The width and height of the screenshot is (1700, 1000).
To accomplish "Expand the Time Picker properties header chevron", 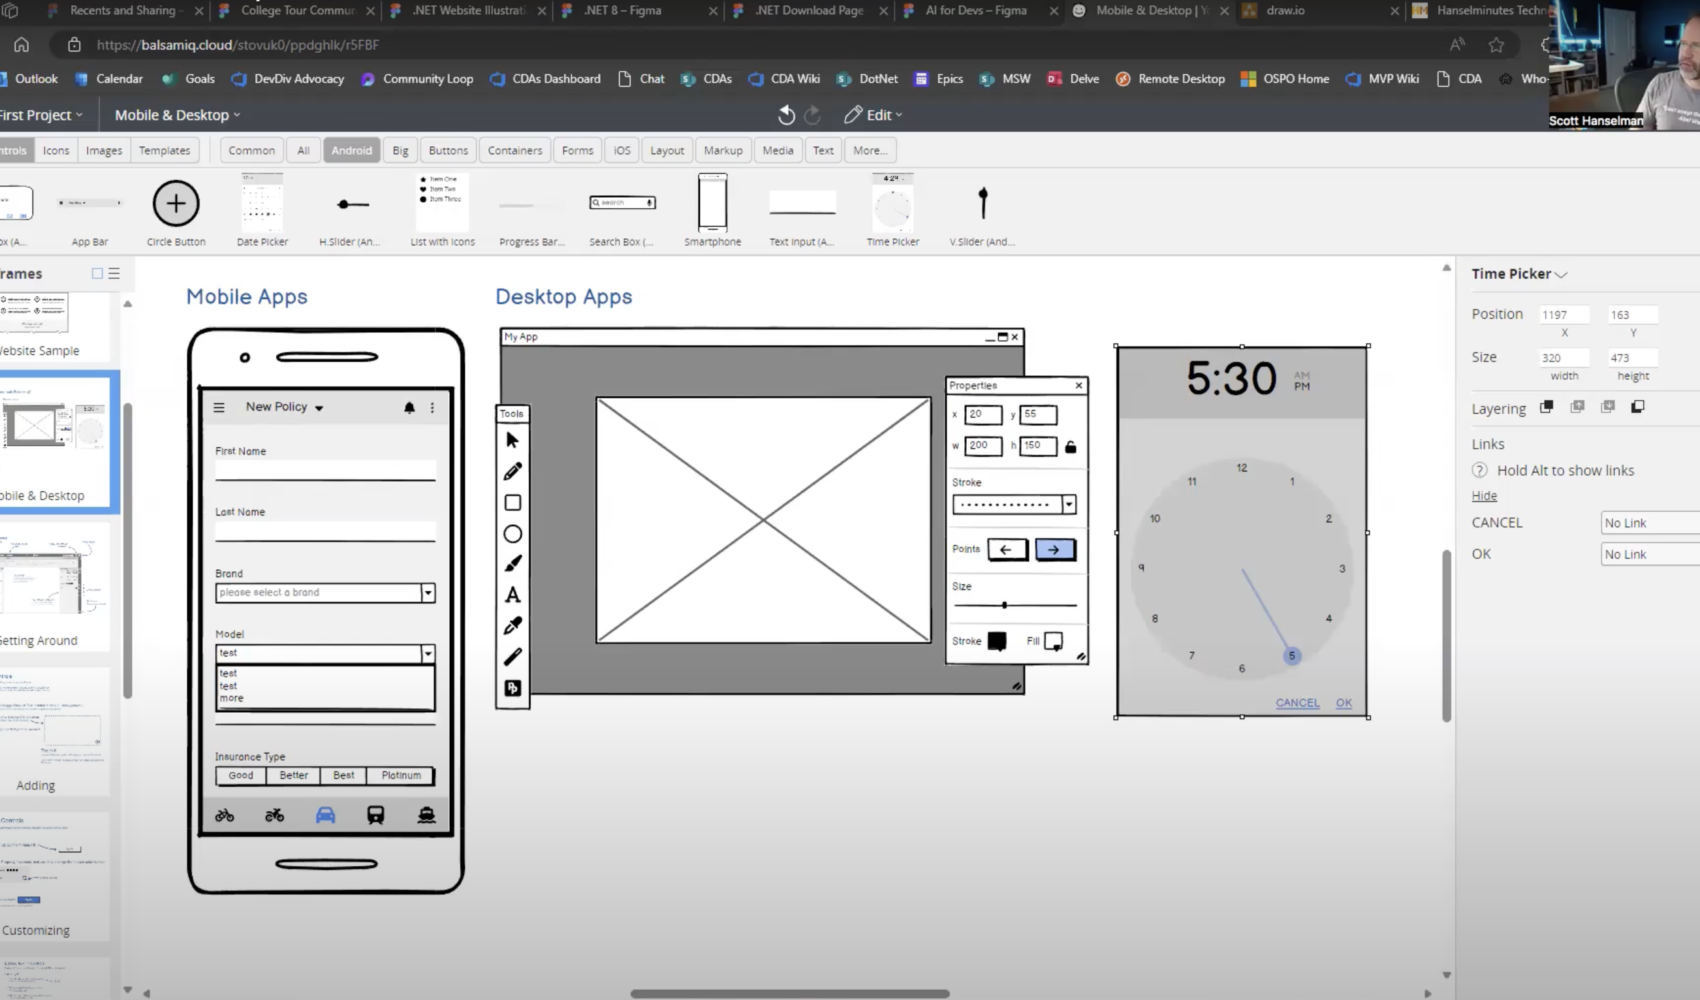I will click(1561, 274).
